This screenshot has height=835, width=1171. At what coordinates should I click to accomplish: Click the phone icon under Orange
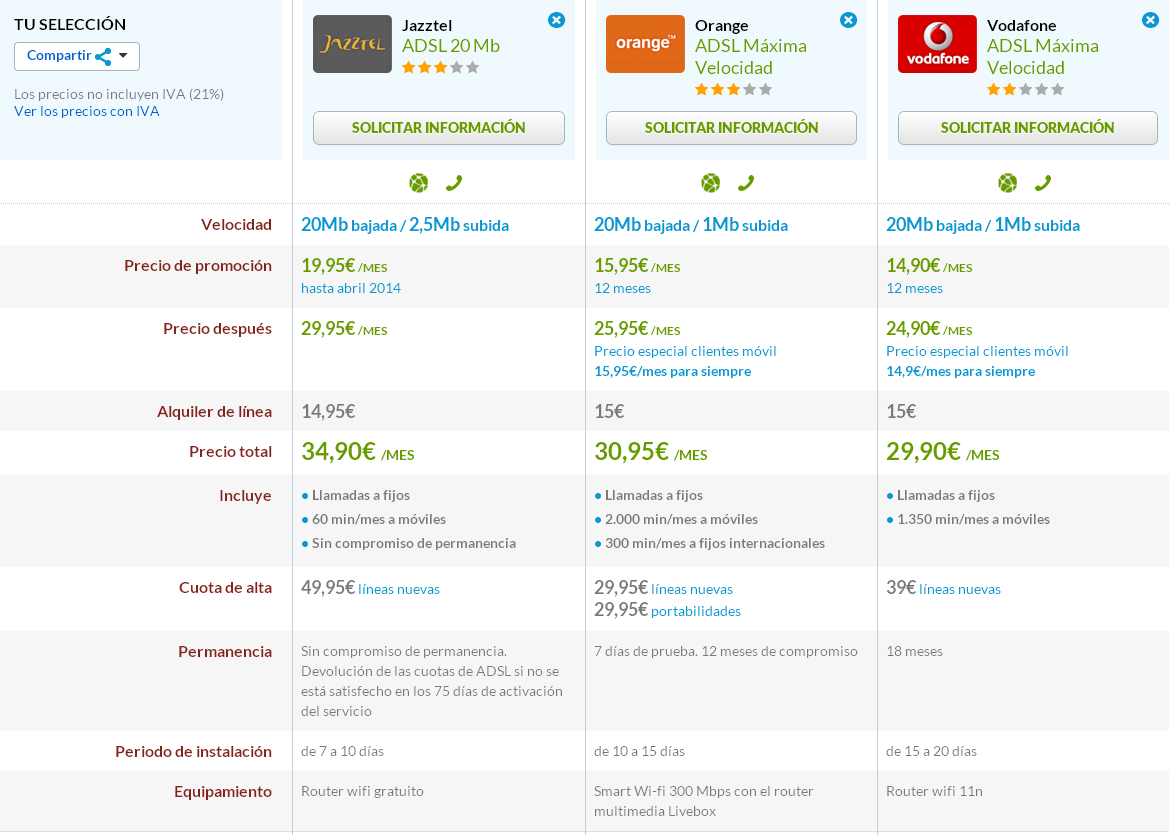(746, 183)
